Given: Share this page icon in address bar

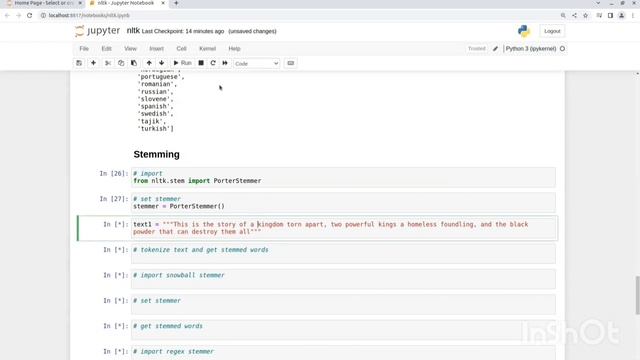Looking at the screenshot, I should point(574,16).
